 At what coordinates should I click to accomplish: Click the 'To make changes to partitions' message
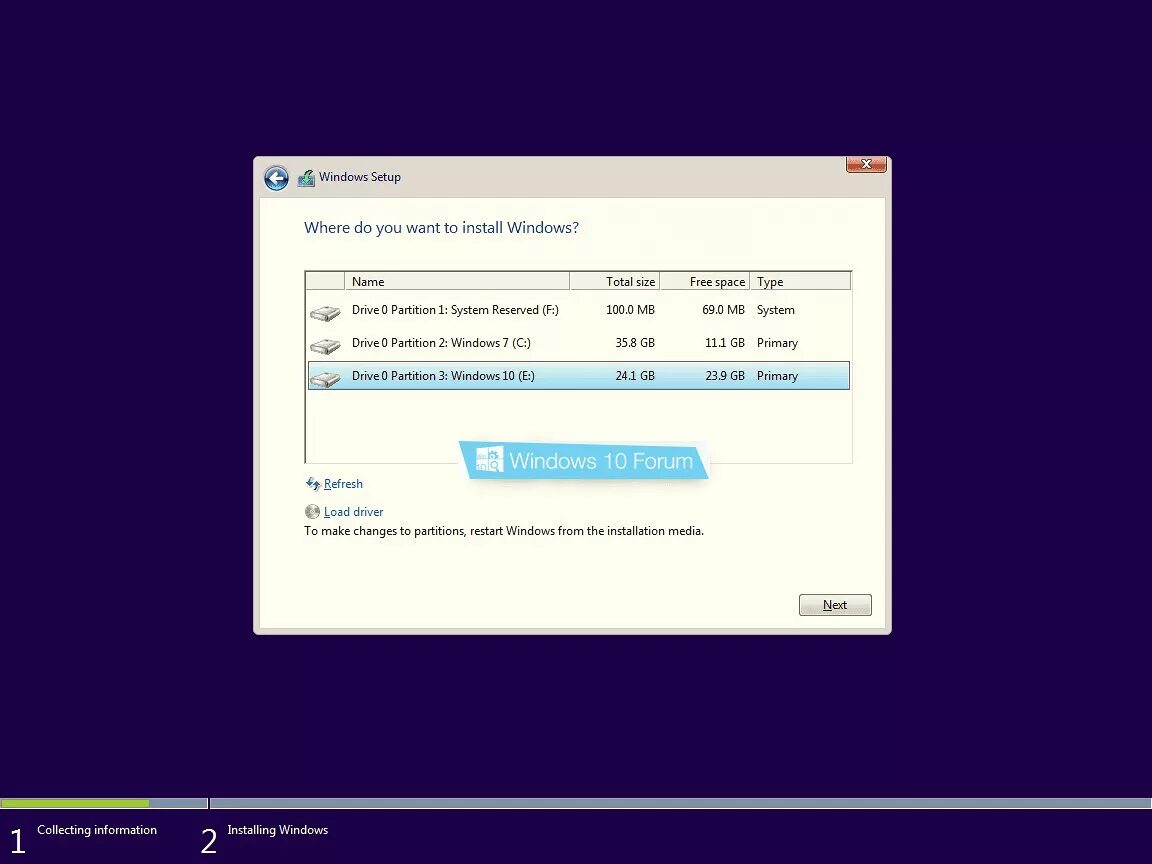504,530
